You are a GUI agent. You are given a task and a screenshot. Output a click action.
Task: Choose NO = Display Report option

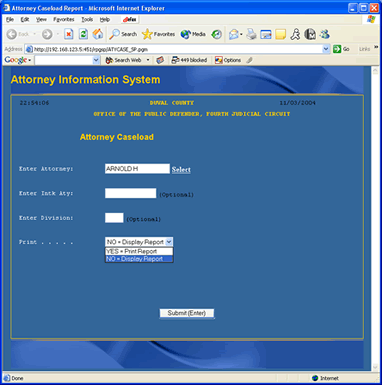(139, 259)
